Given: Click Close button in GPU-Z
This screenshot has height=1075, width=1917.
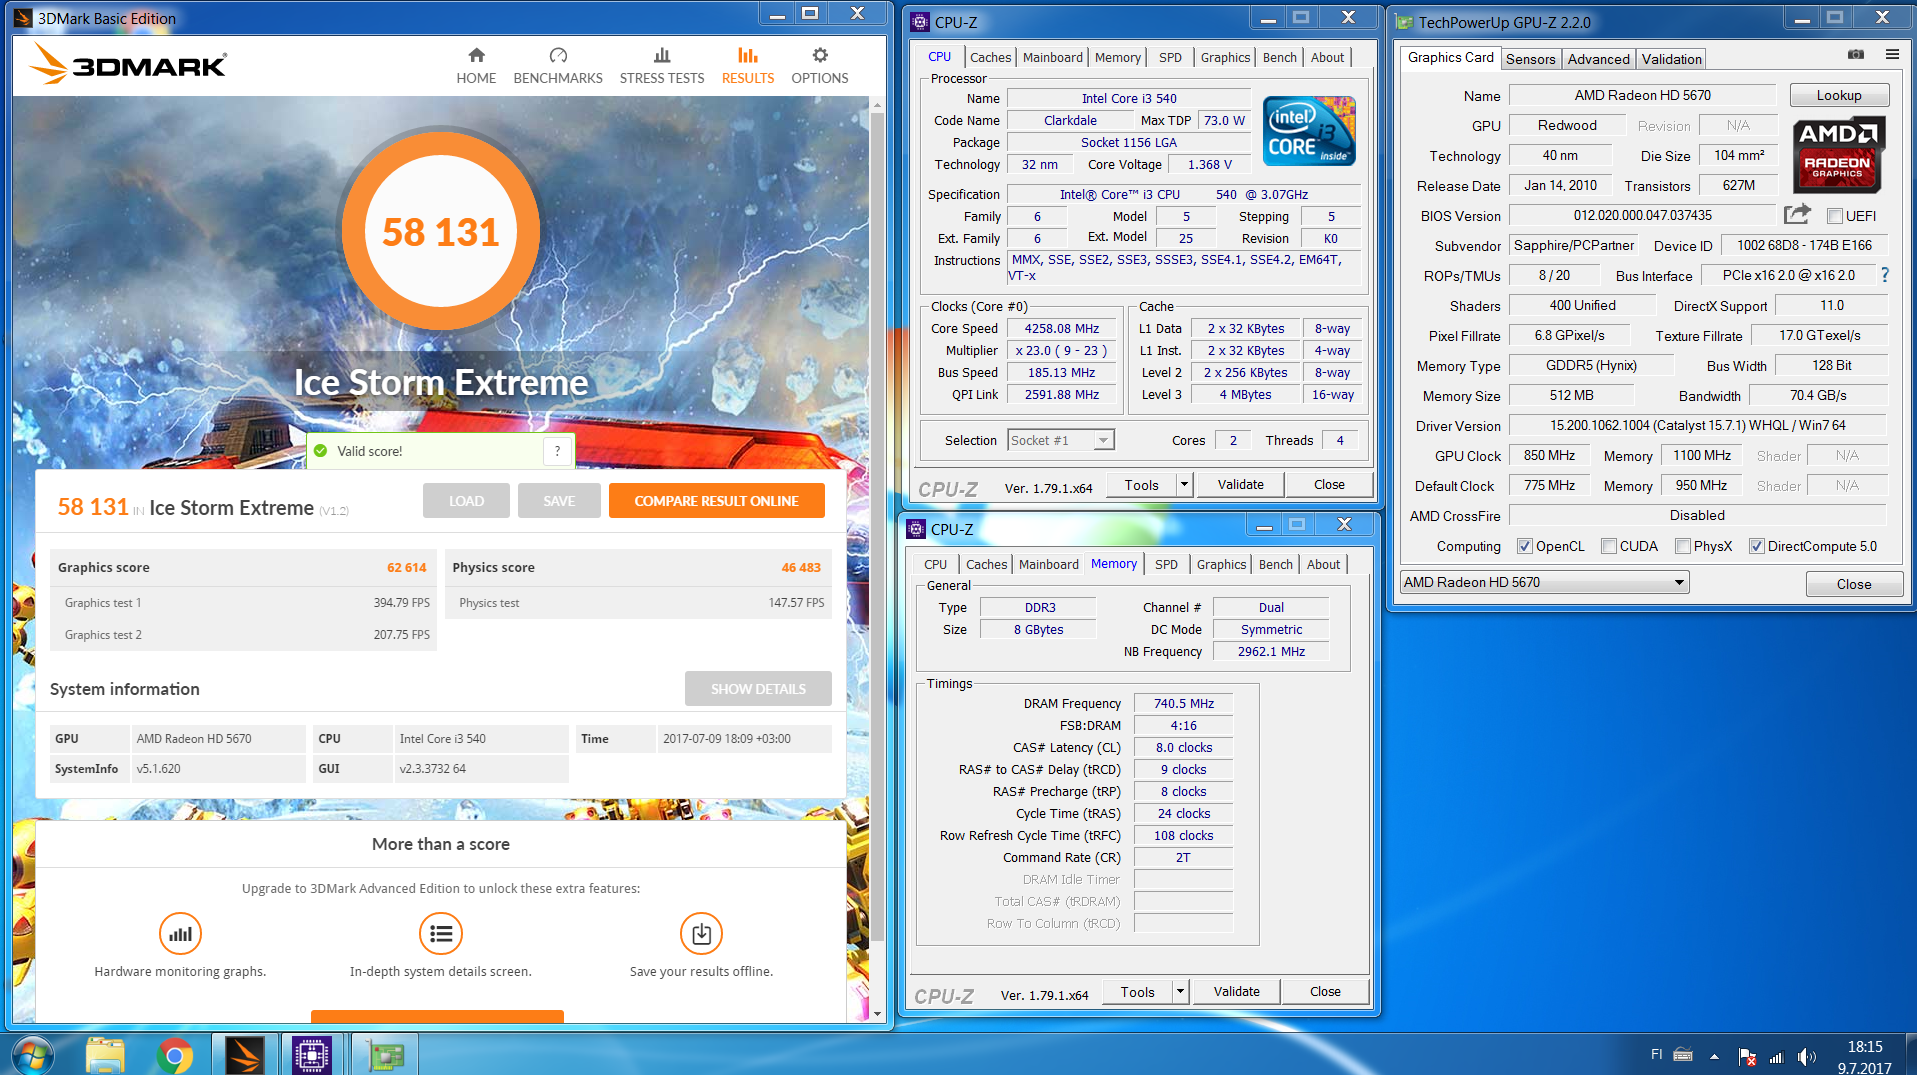Looking at the screenshot, I should click(1853, 584).
